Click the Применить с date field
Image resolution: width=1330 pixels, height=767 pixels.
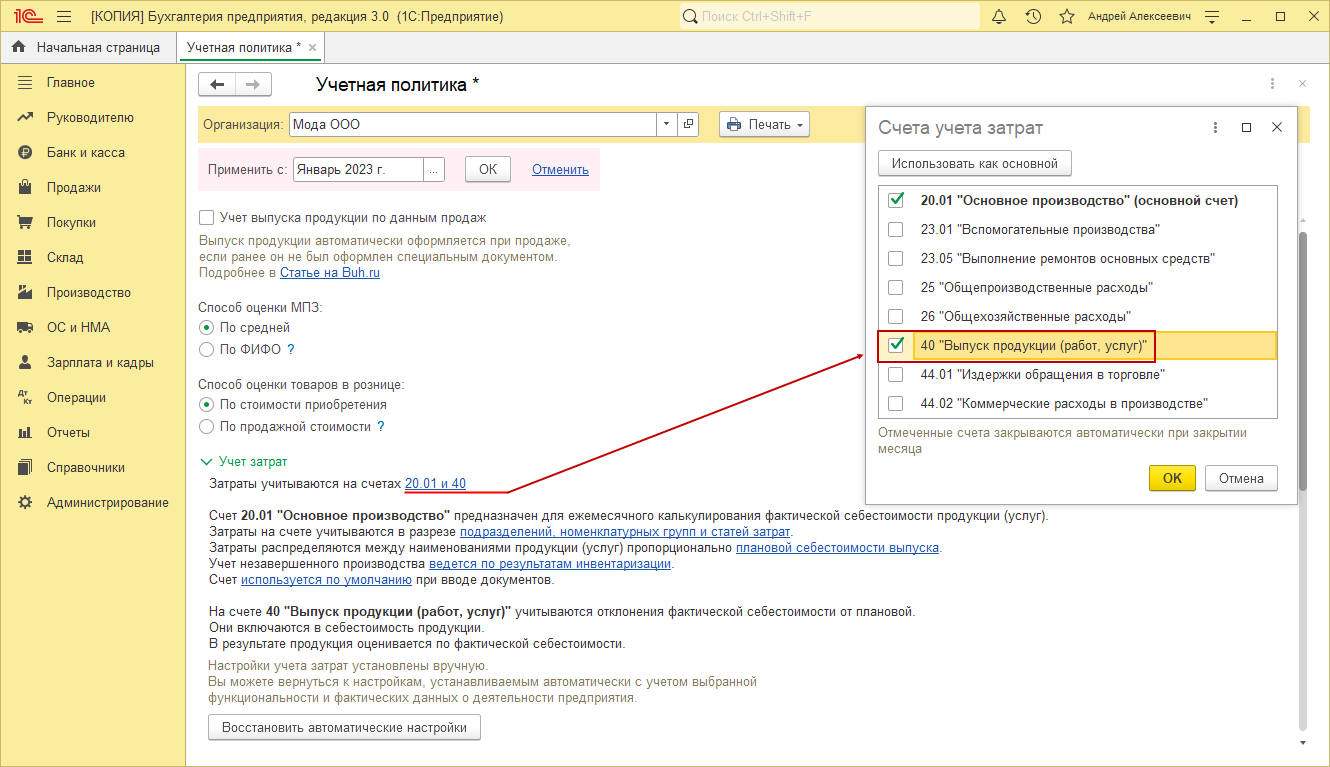pos(358,170)
